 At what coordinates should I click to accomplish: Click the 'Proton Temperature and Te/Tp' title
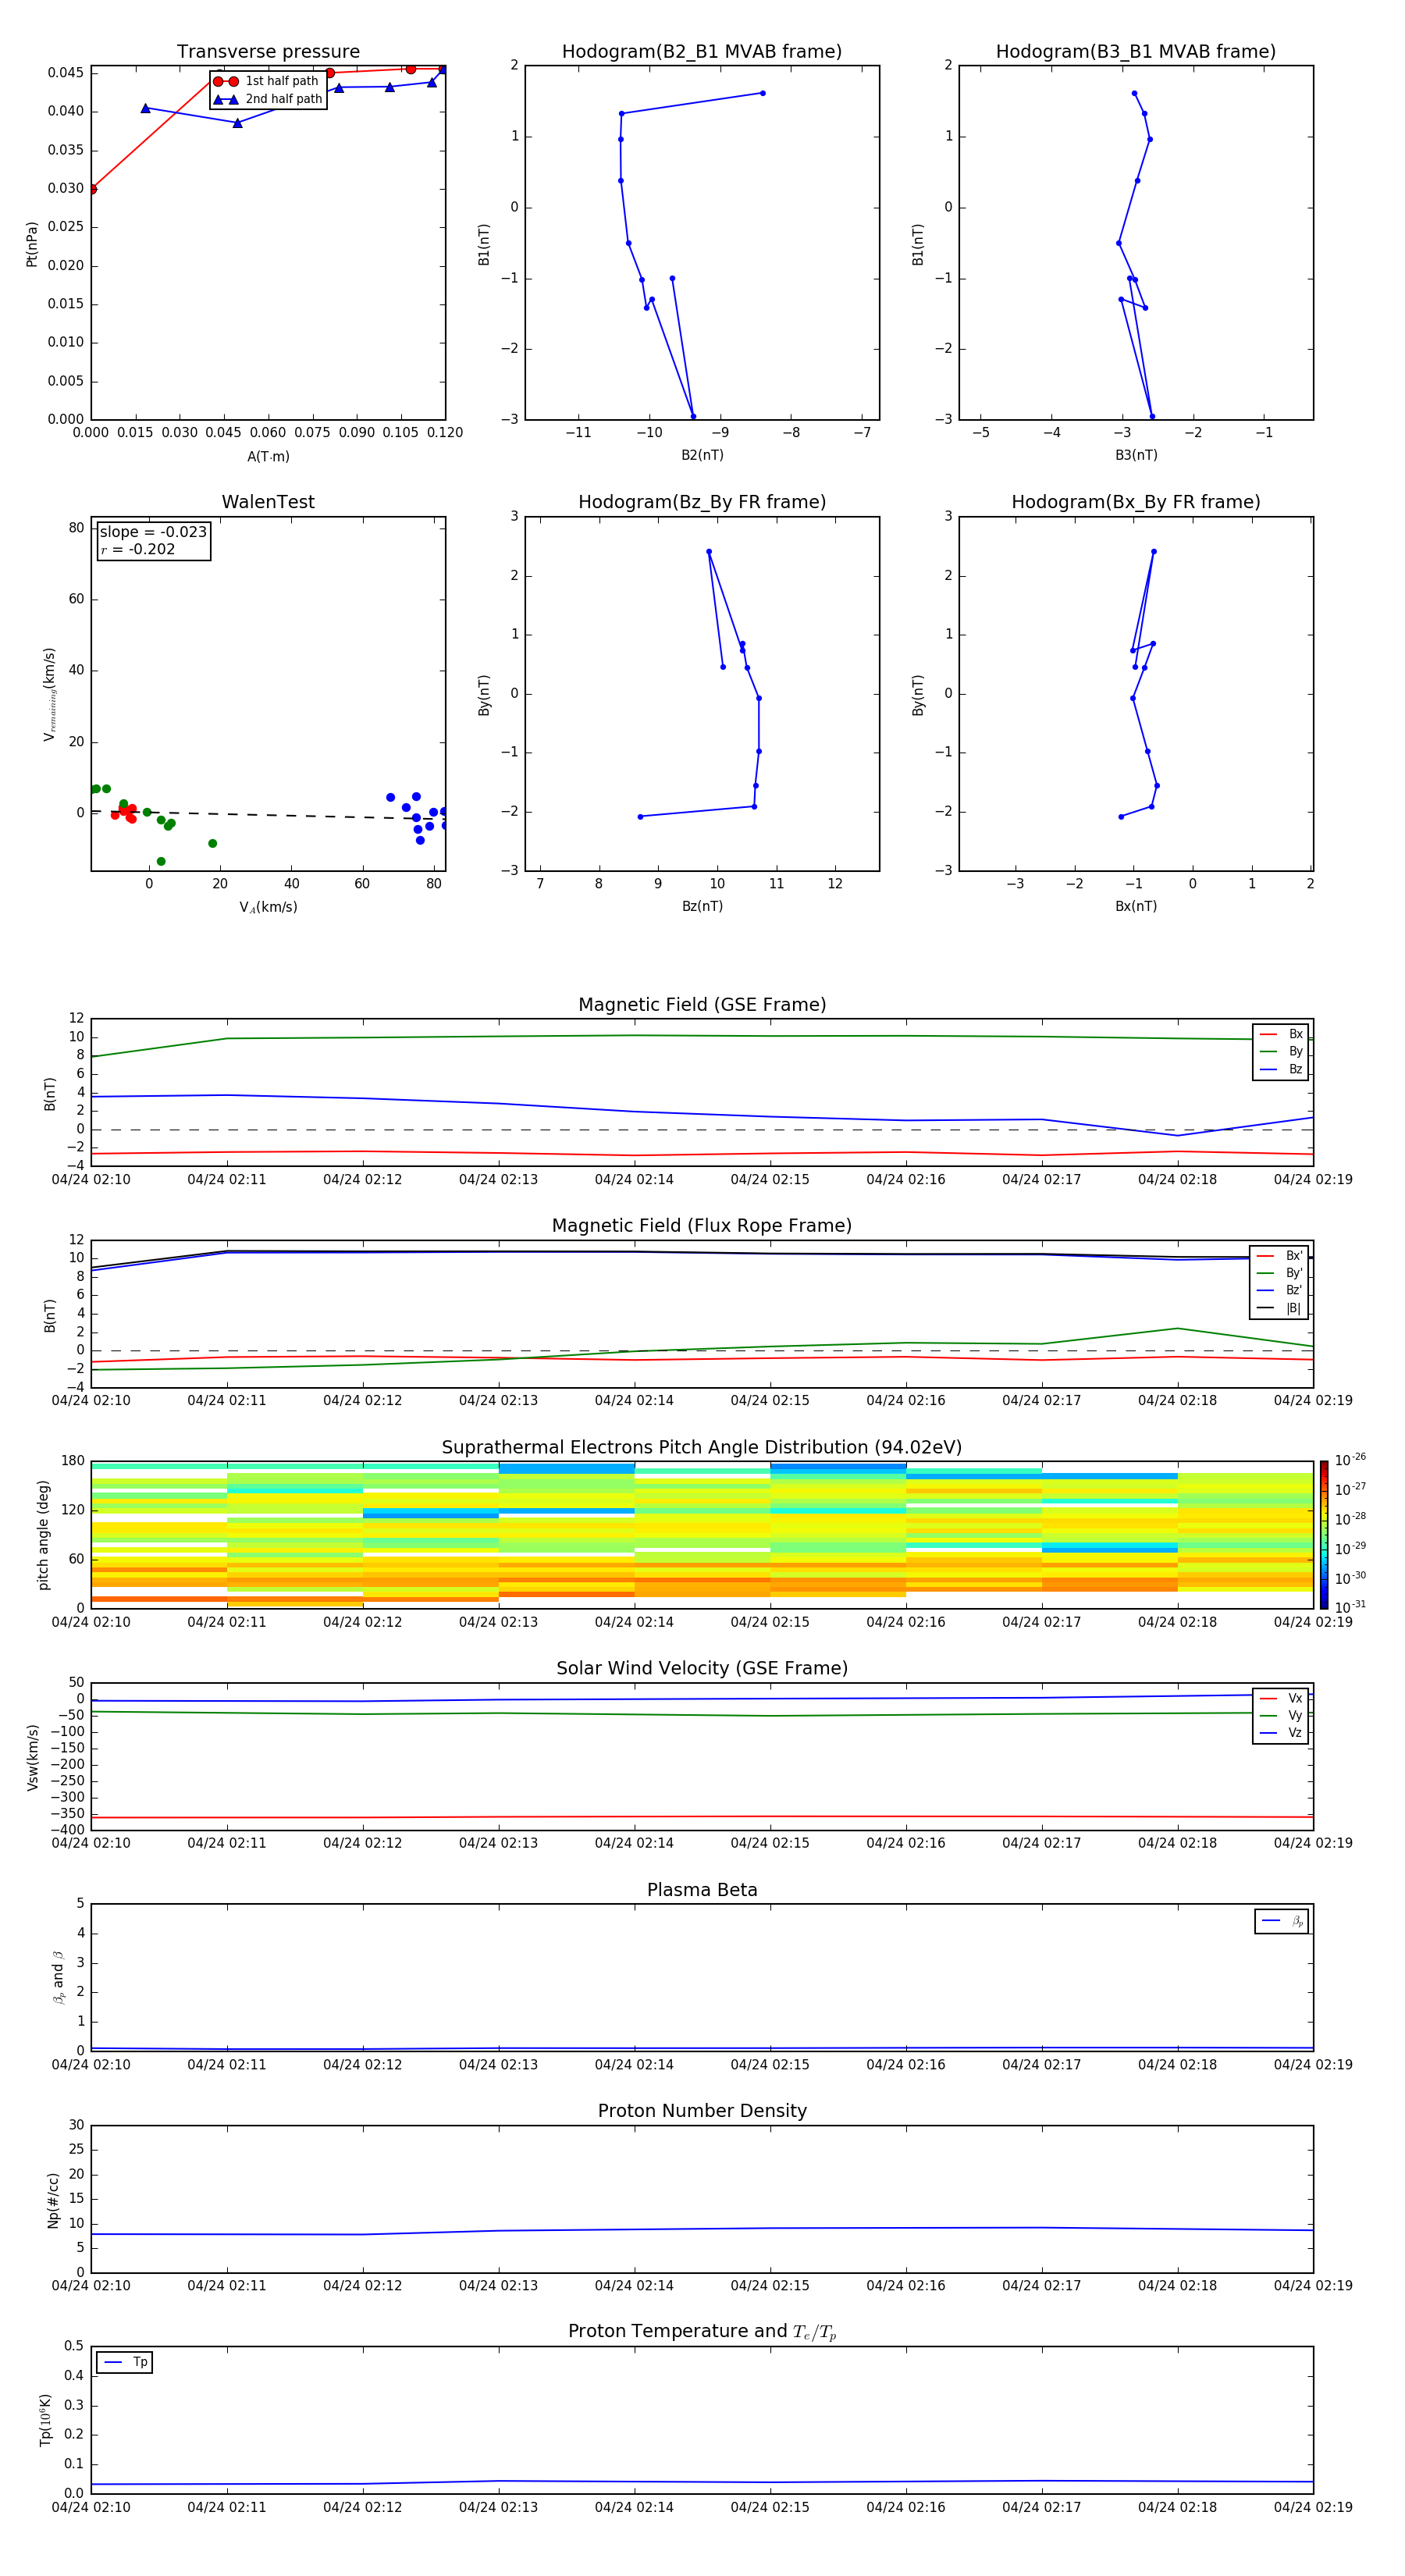pos(702,2332)
